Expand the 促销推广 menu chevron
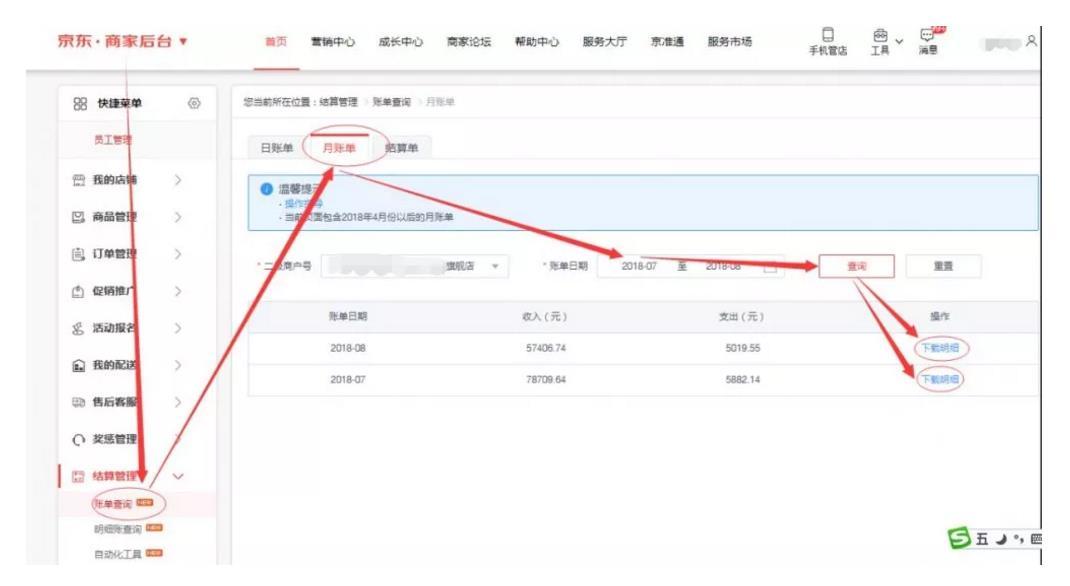1070x586 pixels. pos(178,291)
